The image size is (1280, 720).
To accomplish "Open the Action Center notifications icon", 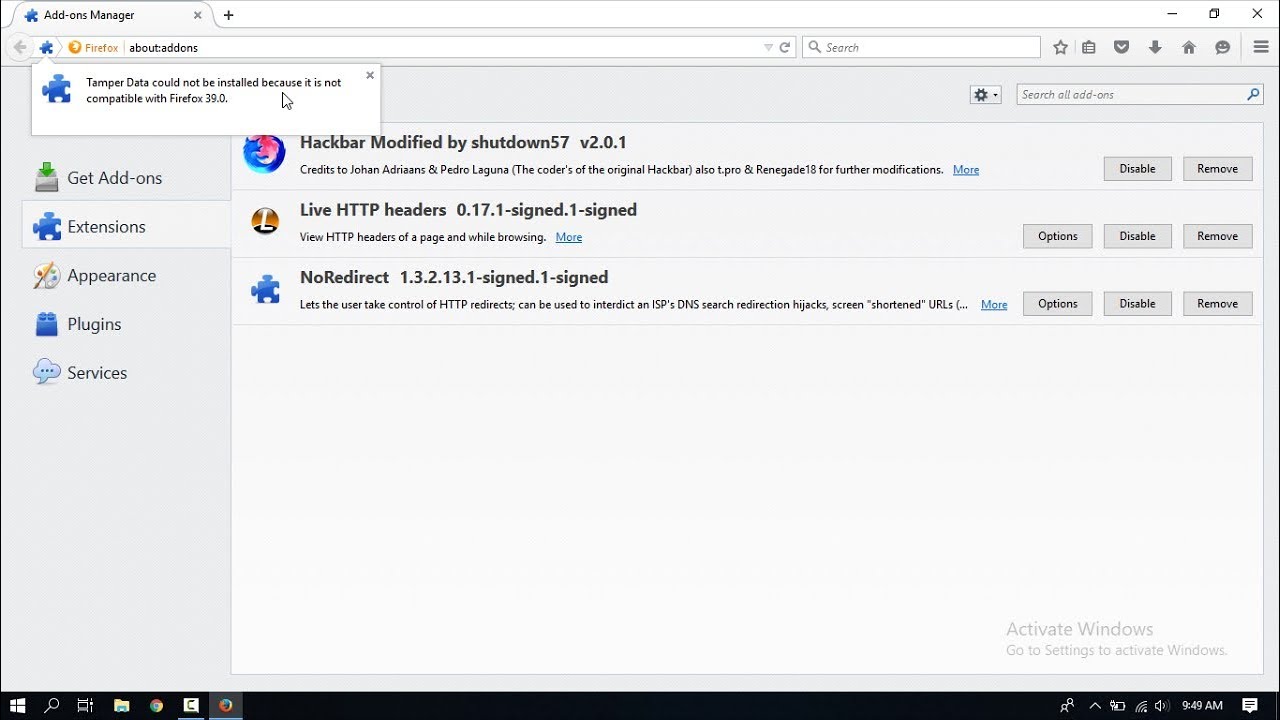I will pos(1250,705).
